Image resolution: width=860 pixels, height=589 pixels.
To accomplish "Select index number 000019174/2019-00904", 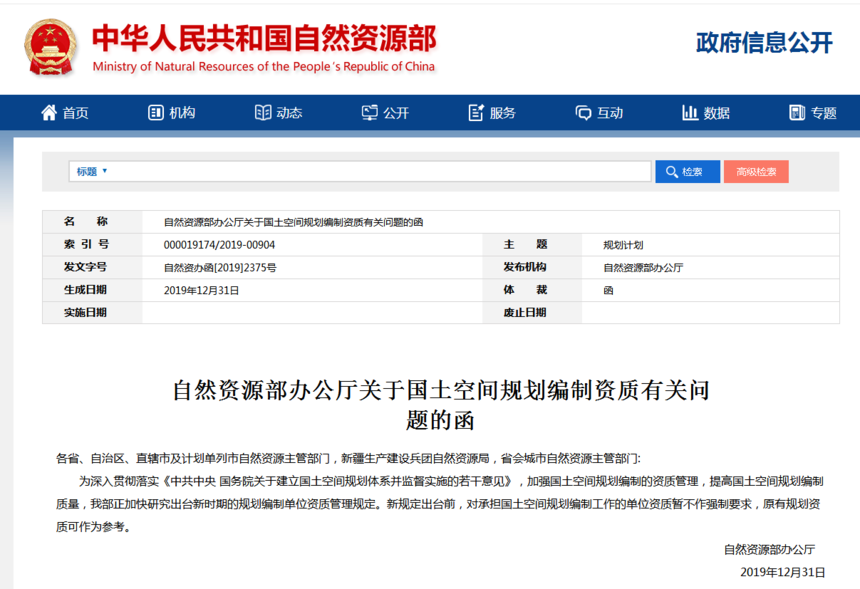I will point(219,245).
